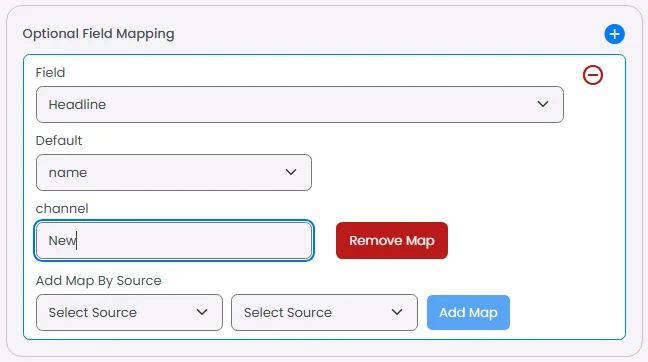This screenshot has width=648, height=362.
Task: Click the channel label above the text input
Action: [62, 208]
